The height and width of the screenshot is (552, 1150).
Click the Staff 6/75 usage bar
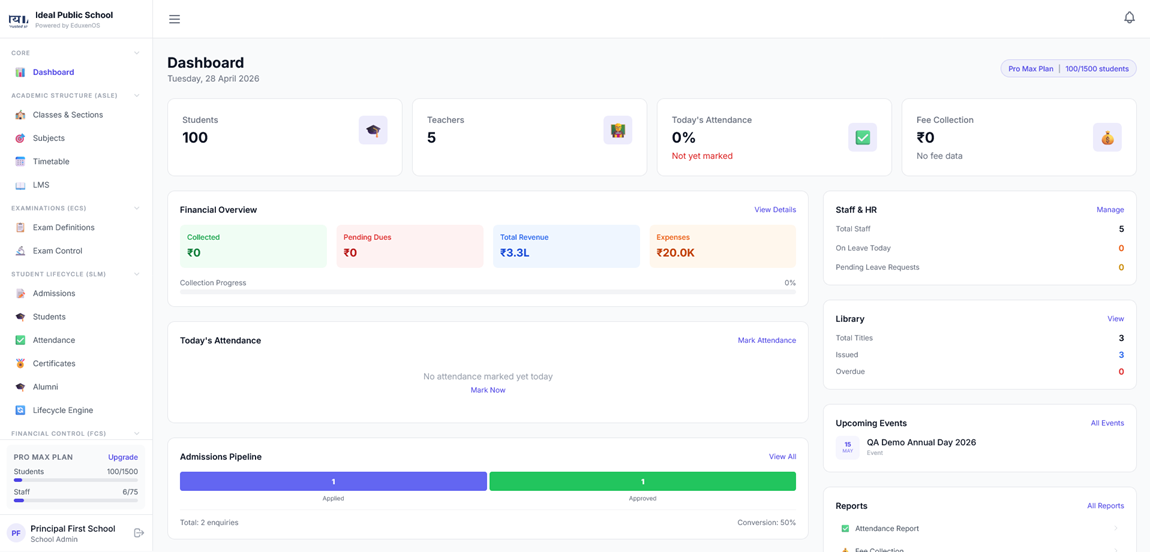point(76,501)
